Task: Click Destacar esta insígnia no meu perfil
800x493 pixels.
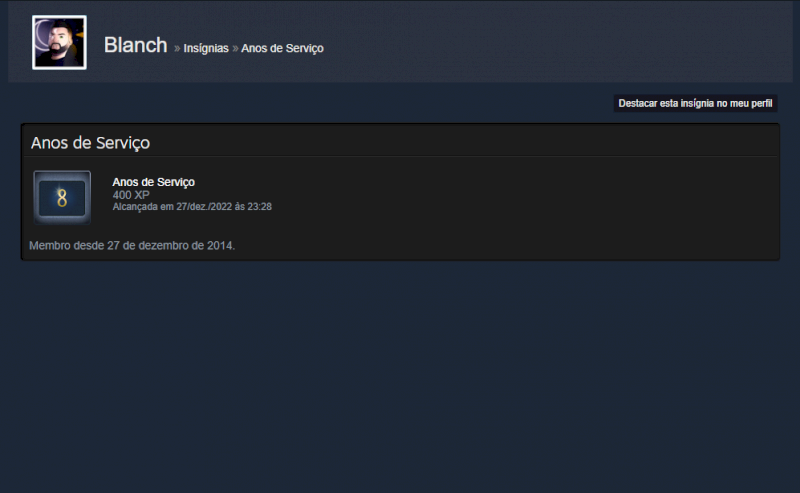Action: click(695, 103)
